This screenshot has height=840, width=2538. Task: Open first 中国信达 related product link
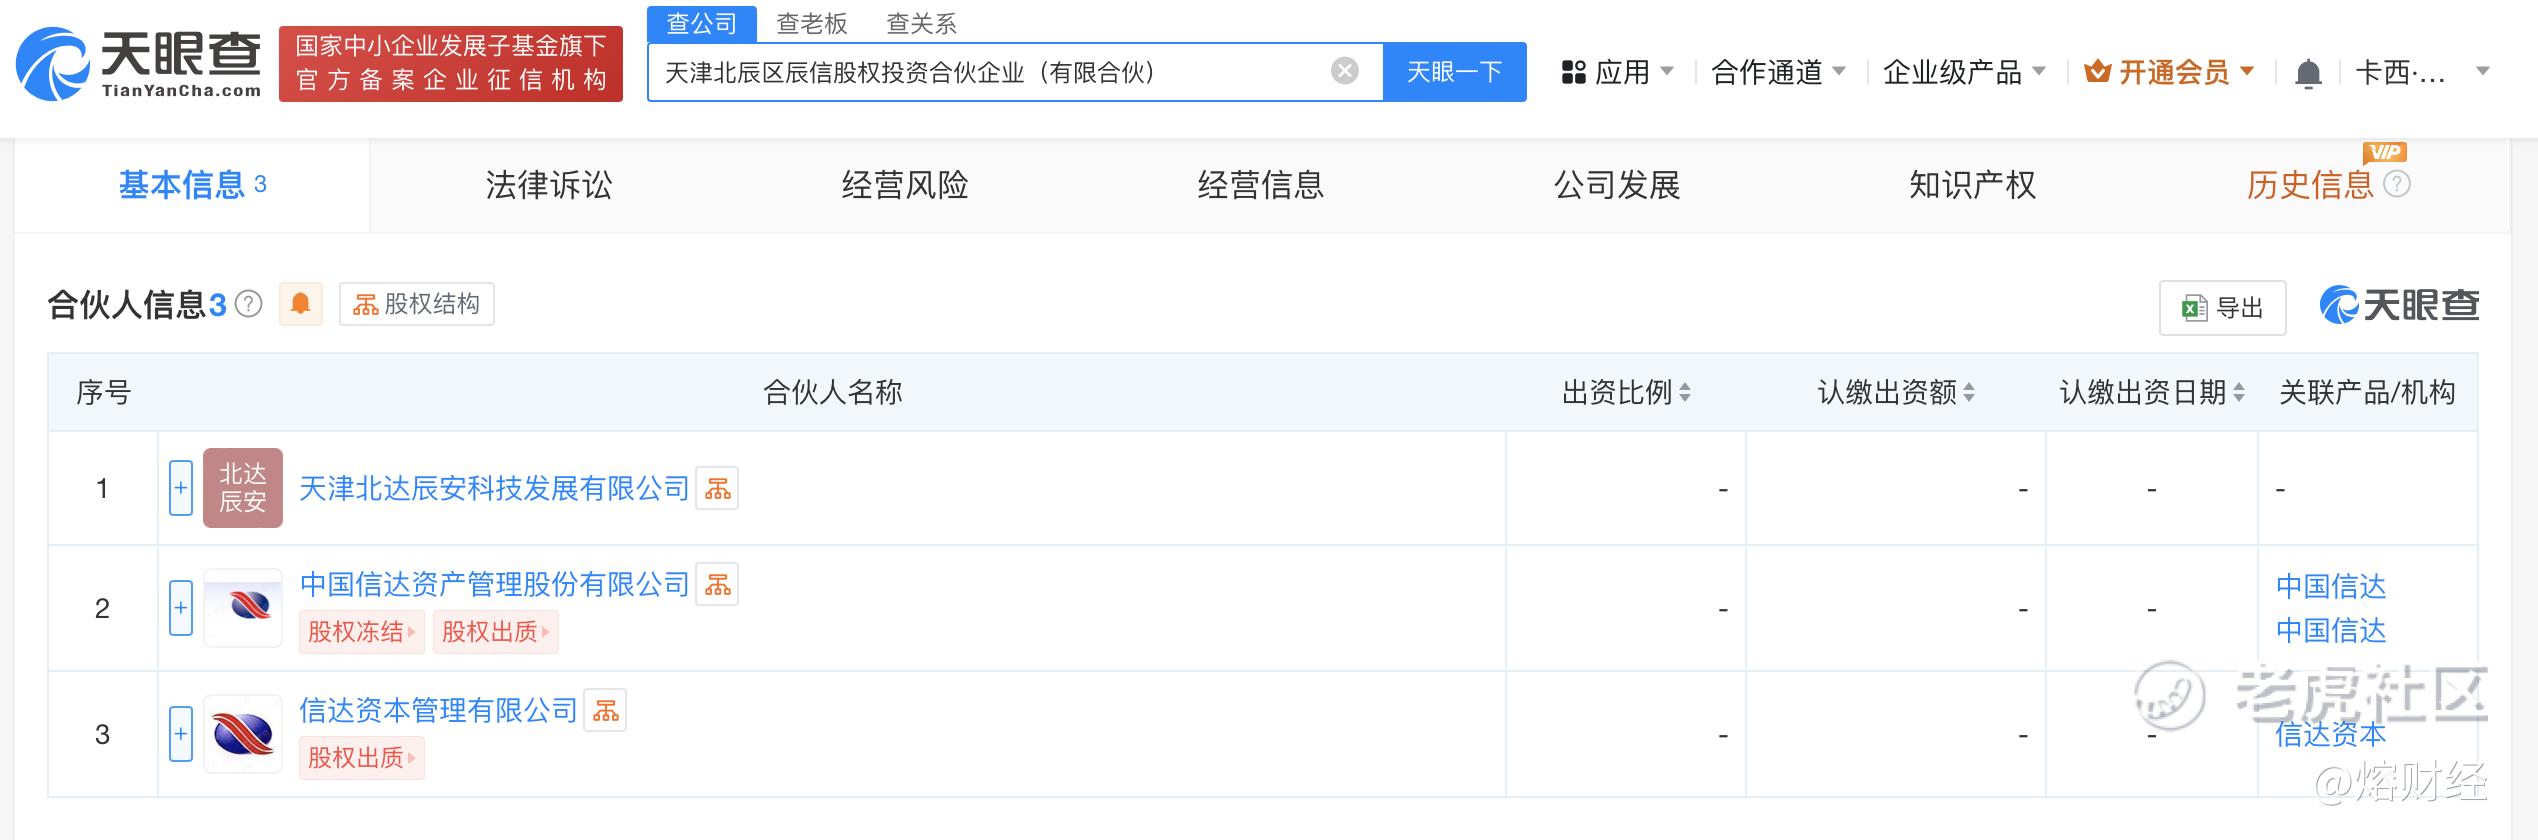2330,586
